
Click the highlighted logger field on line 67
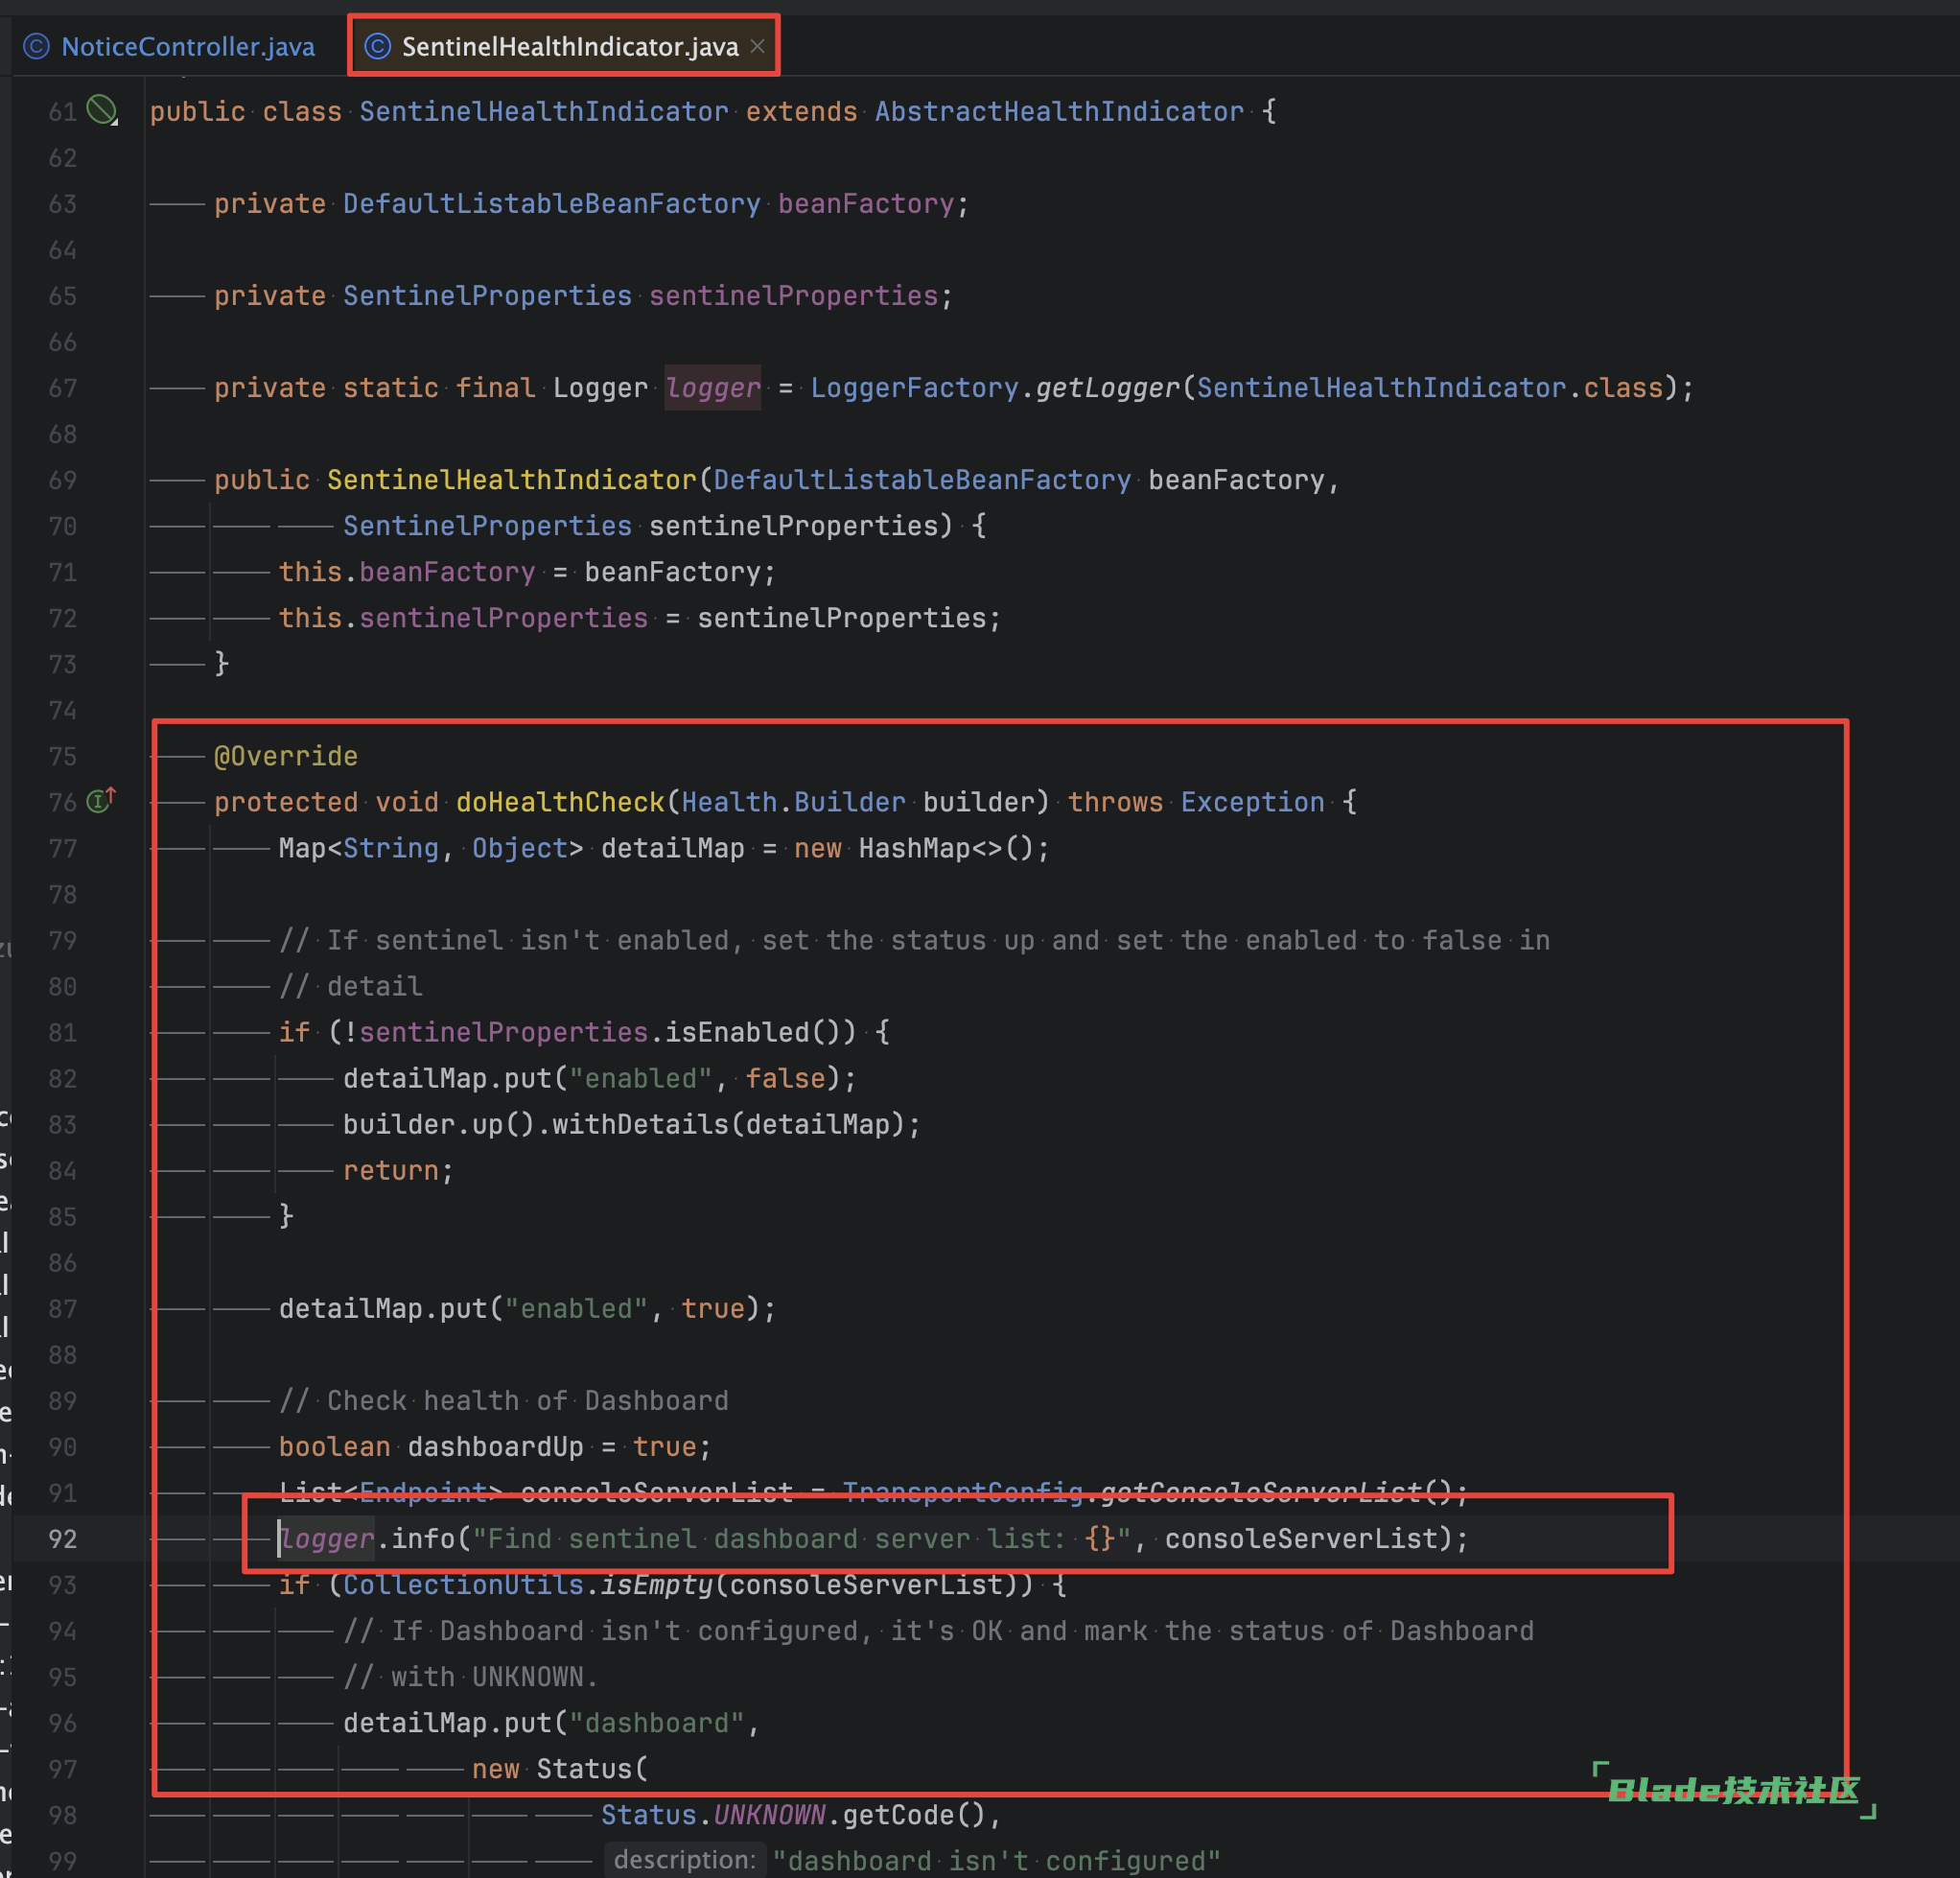(713, 387)
